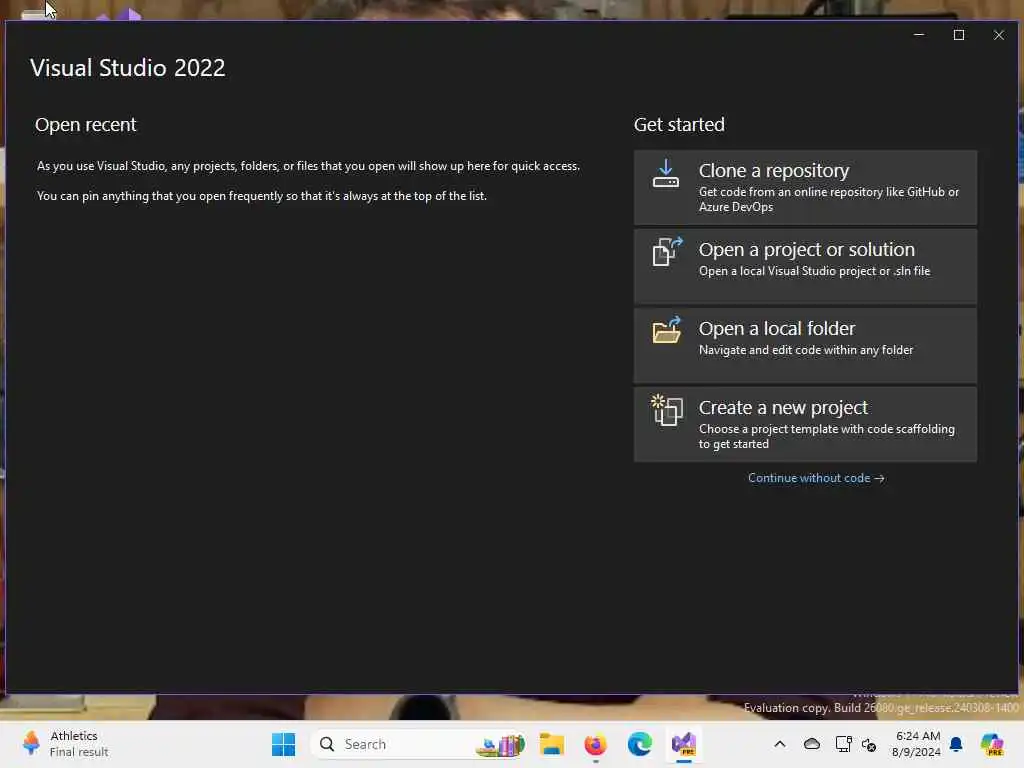1024x768 pixels.
Task: Open File Explorer from the taskbar
Action: coord(552,744)
